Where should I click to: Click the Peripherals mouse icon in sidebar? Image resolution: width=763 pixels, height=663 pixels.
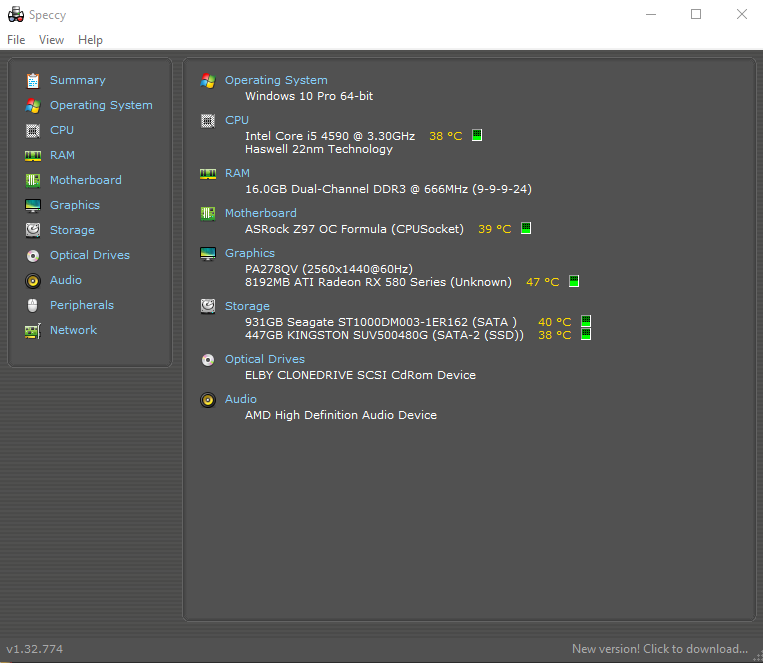click(33, 305)
